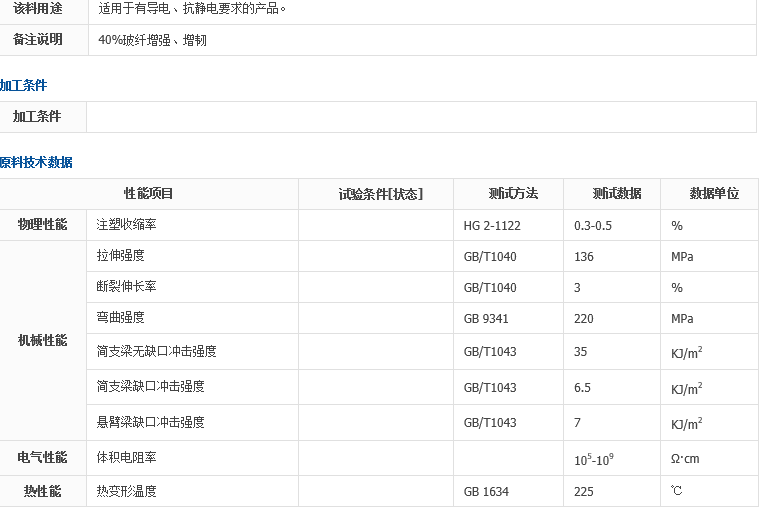Select the 数据单位 column header
The image size is (768, 507).
point(714,194)
